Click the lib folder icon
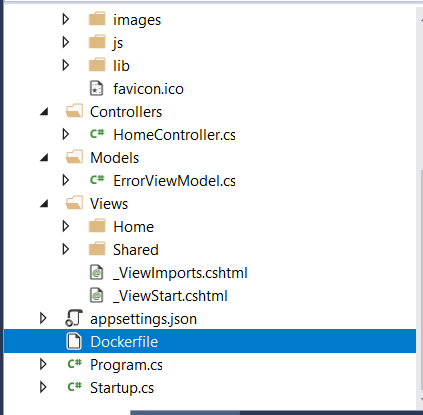 point(97,65)
